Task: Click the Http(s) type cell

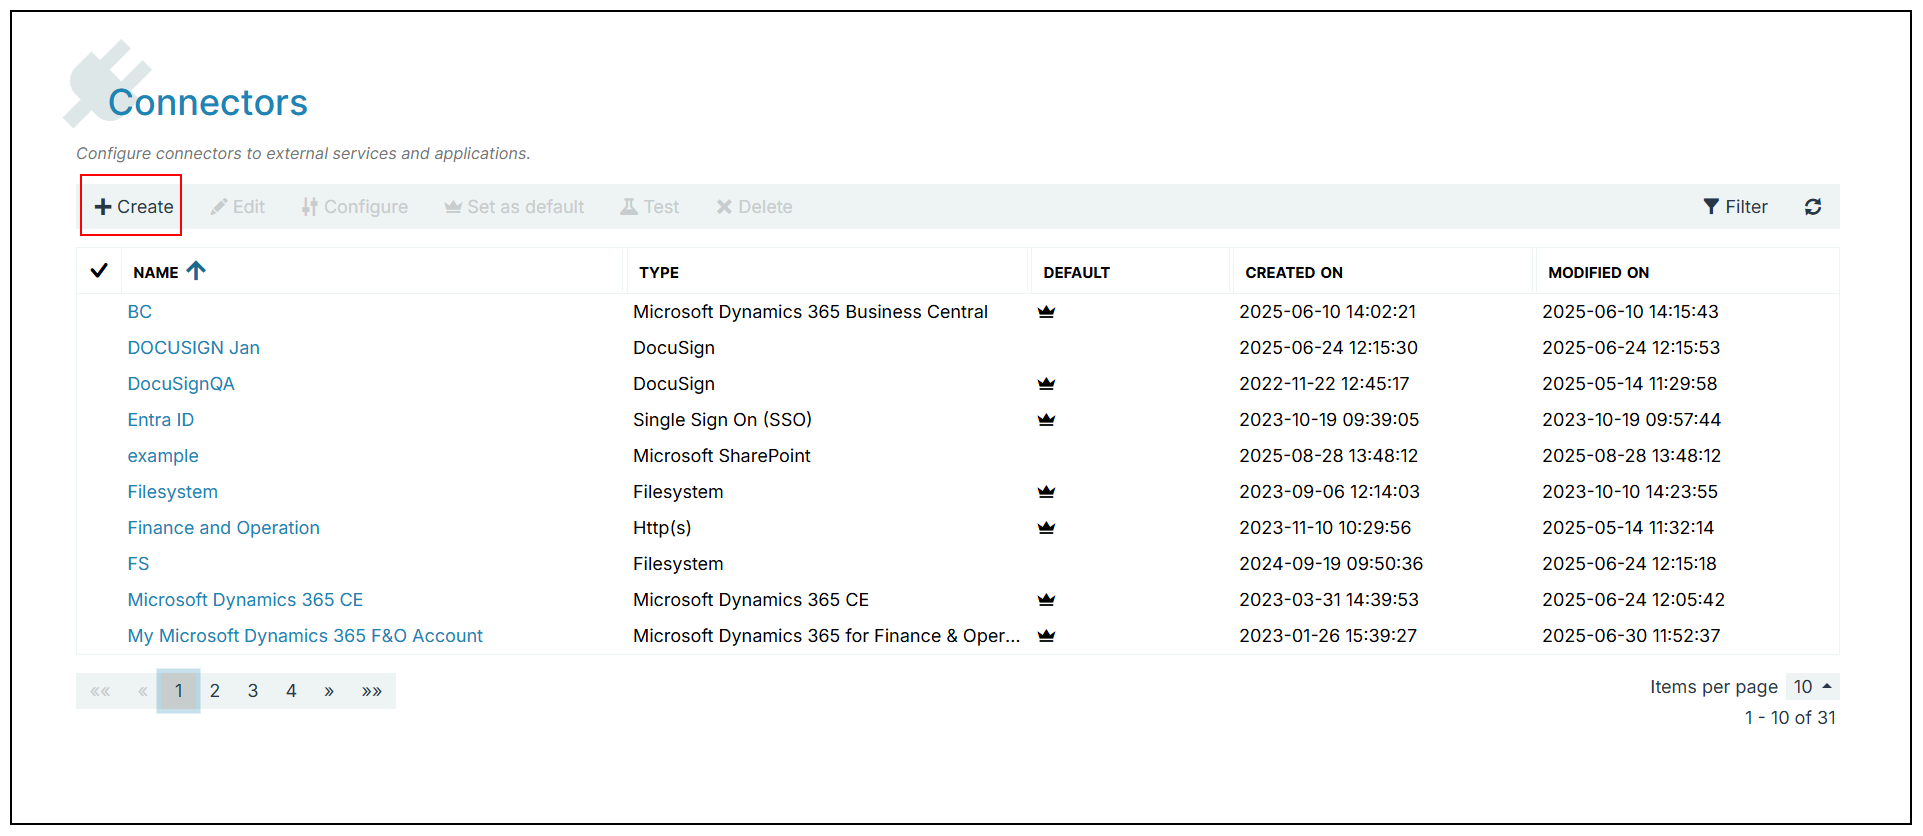Action: point(662,528)
